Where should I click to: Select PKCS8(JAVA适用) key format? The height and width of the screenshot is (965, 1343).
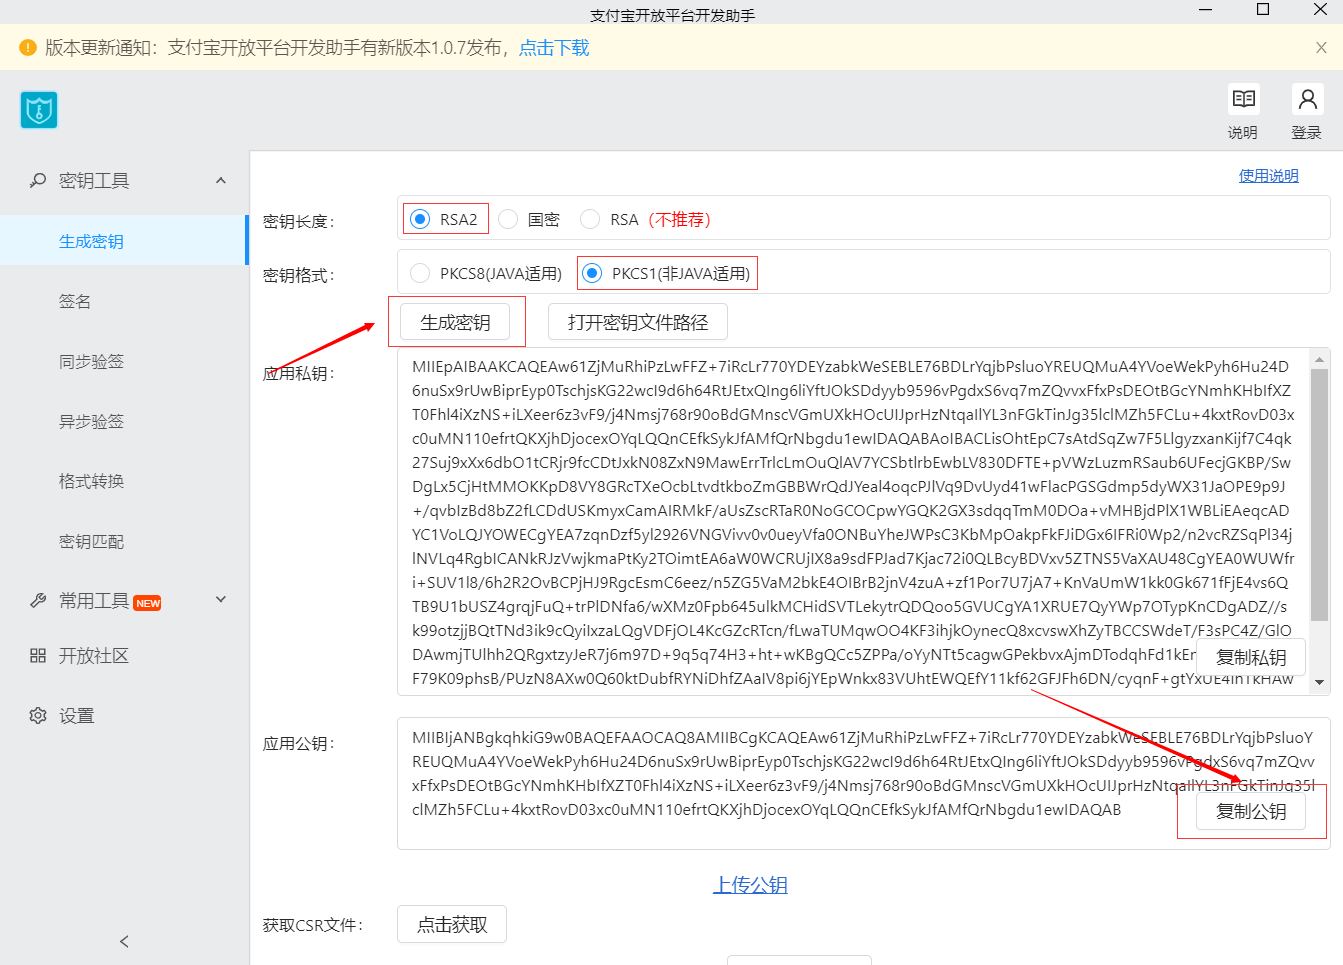click(420, 272)
